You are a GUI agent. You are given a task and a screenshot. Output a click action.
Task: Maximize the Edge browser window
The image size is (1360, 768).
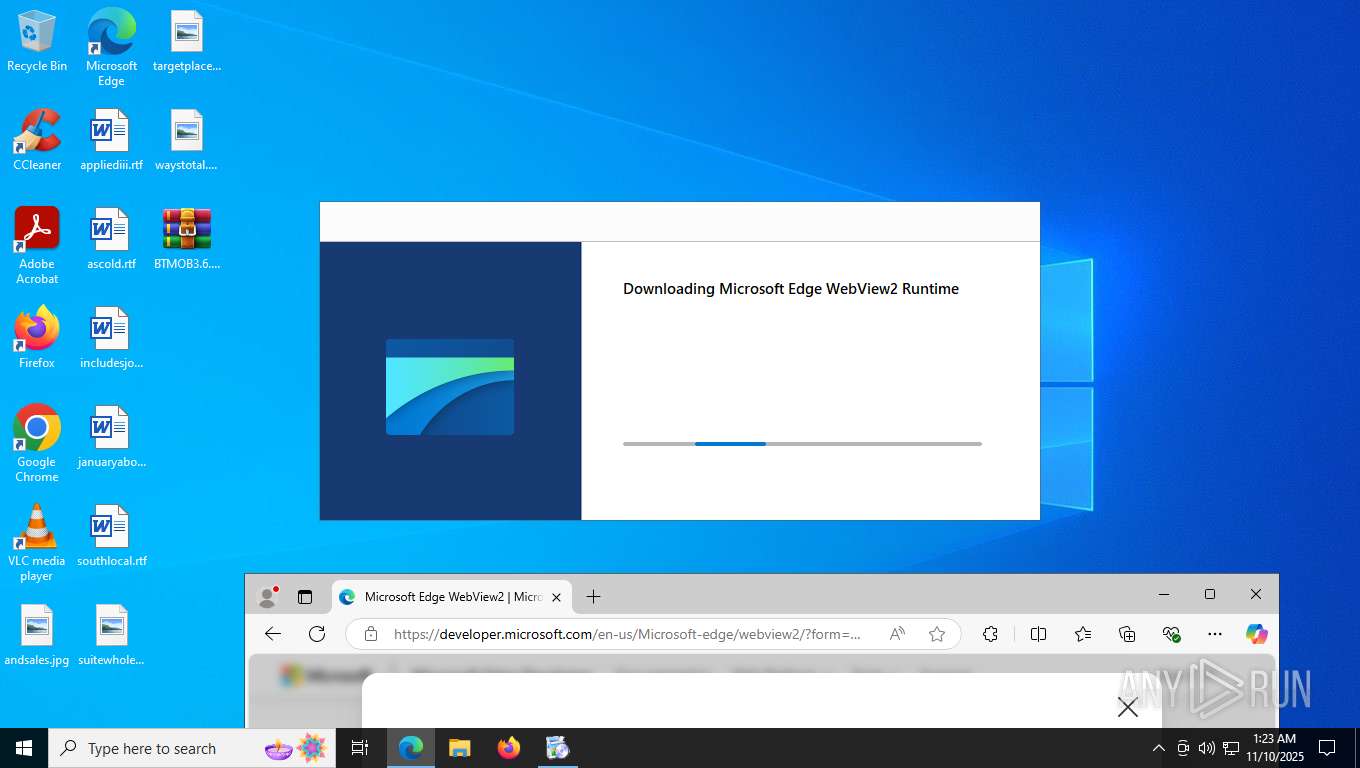click(1210, 594)
